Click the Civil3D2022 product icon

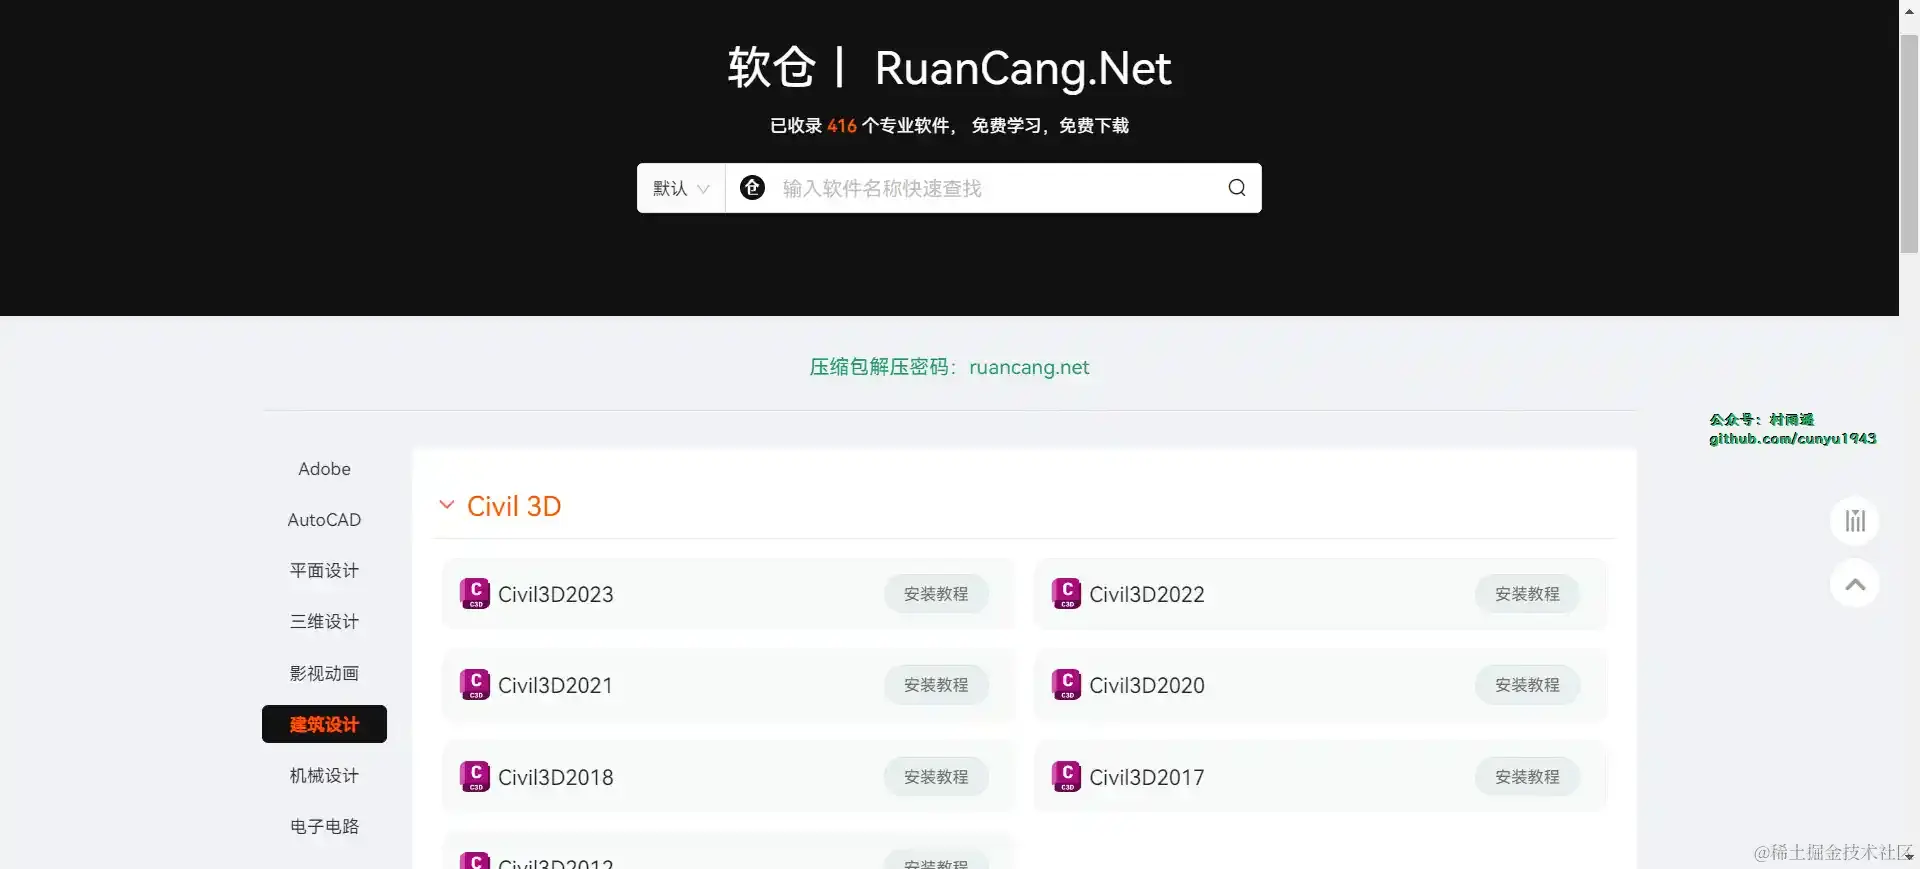(x=1066, y=594)
